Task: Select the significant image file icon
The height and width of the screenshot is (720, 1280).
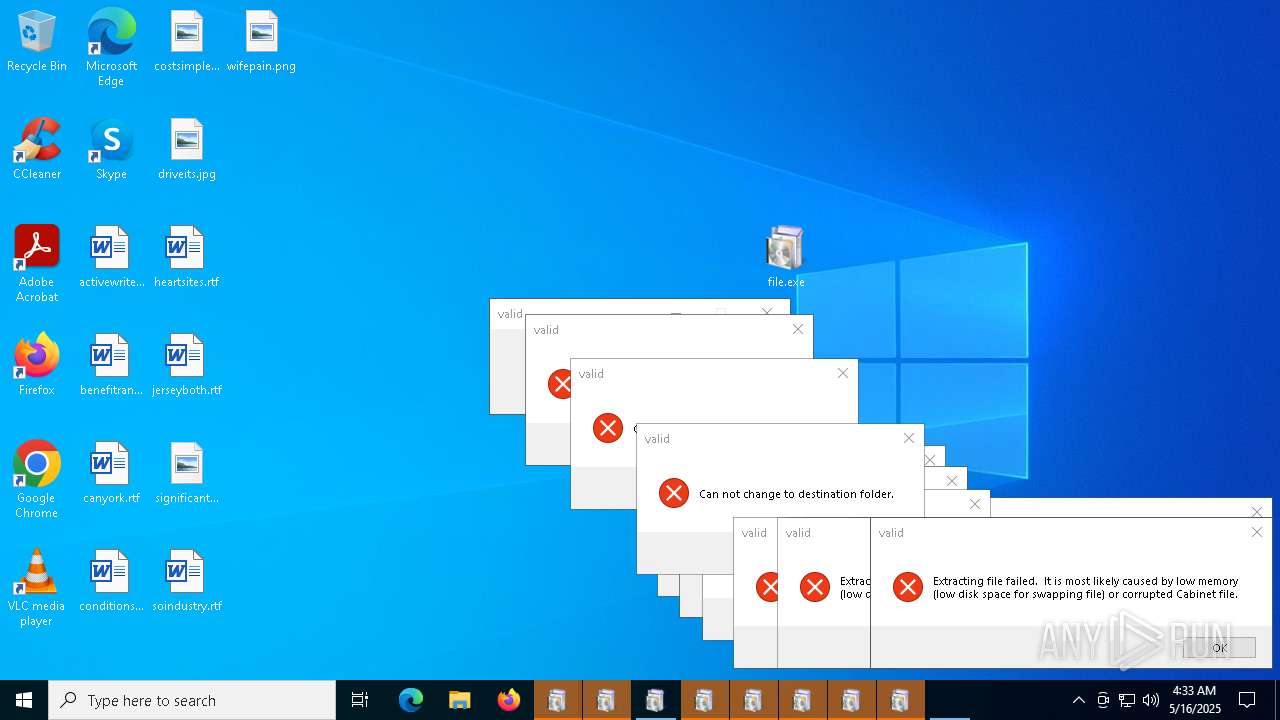Action: (187, 474)
